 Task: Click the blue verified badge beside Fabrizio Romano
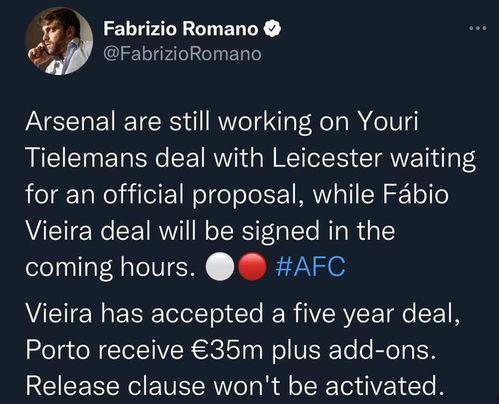(x=273, y=28)
